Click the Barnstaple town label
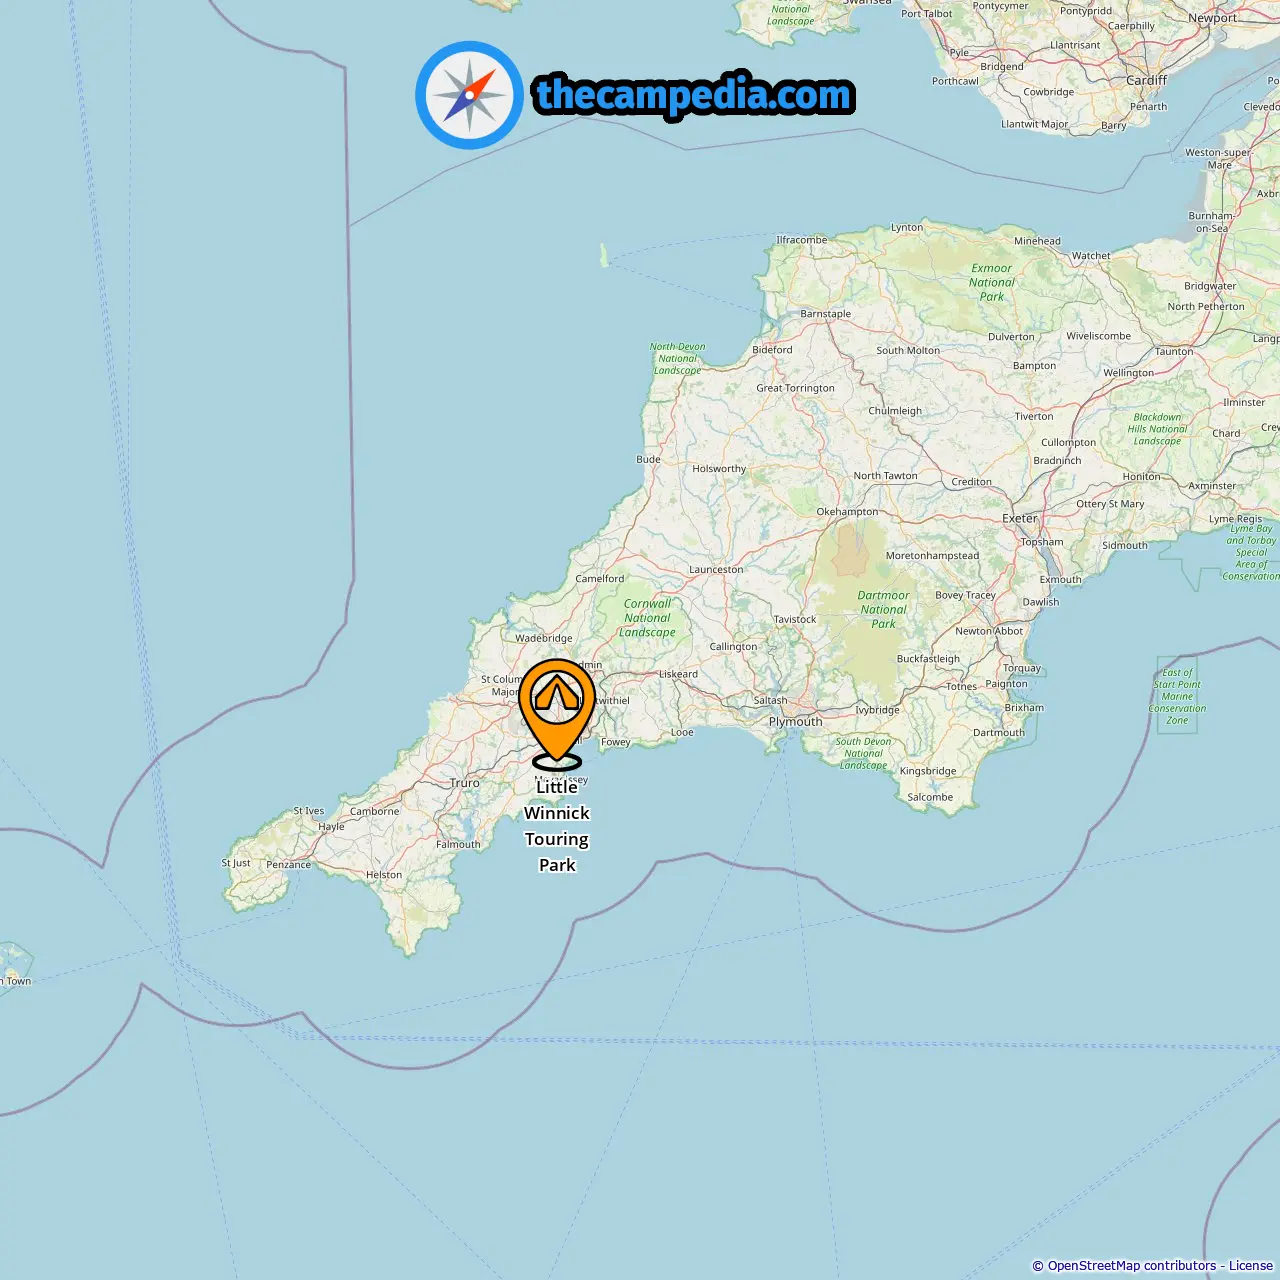 (826, 314)
